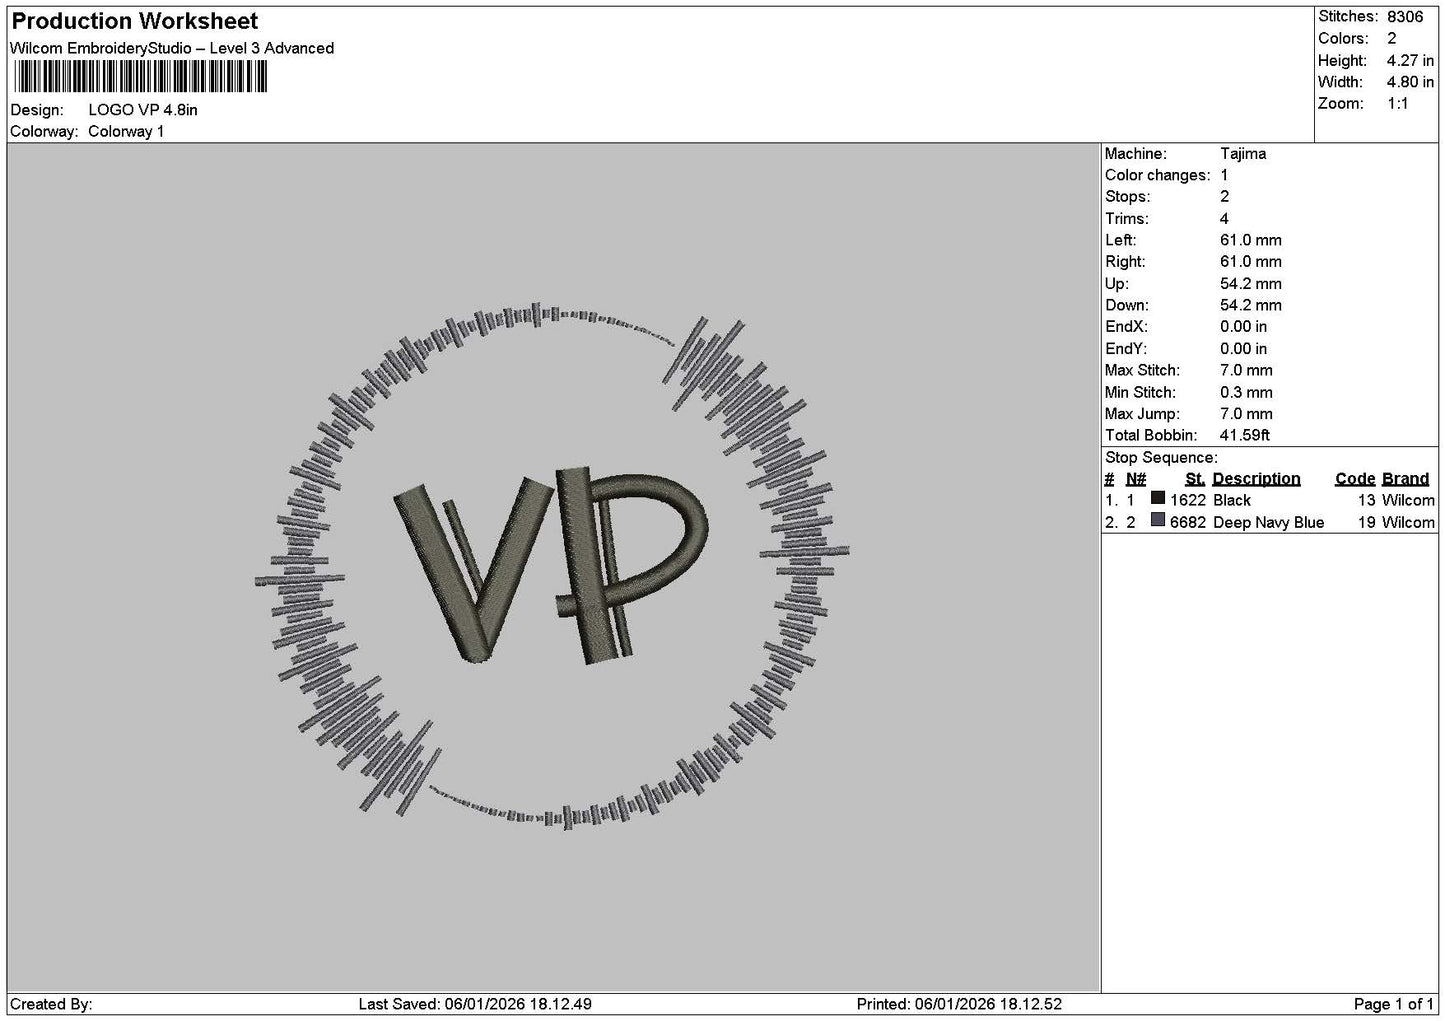The image size is (1445, 1021).
Task: Click the Wilcom EmbroideryStudio – Level 3 Advanced text
Action: [x=172, y=48]
